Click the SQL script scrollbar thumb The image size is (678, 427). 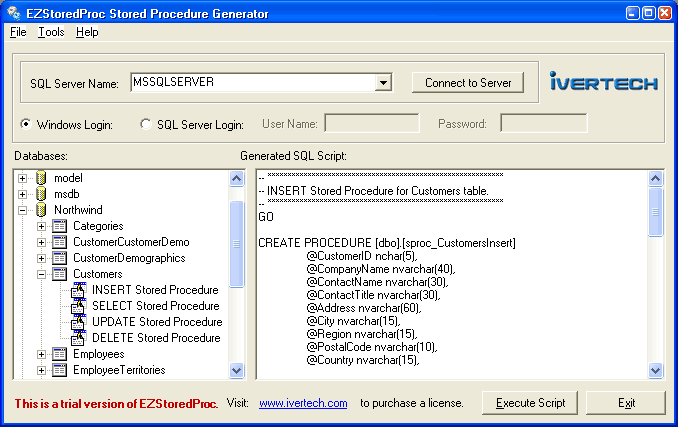click(x=656, y=212)
